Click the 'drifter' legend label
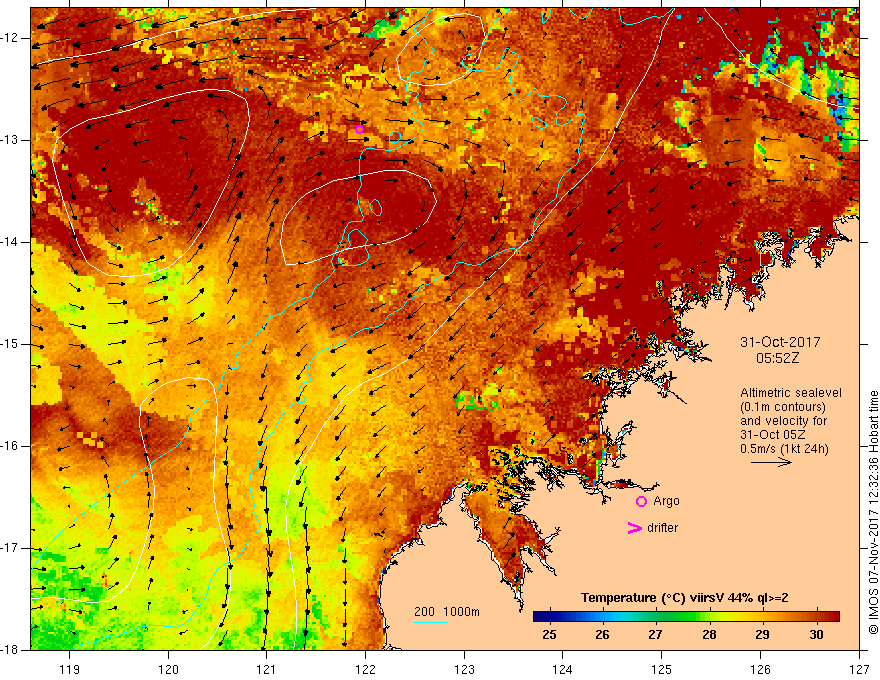Viewport: 880px width, 680px height. pyautogui.click(x=662, y=528)
